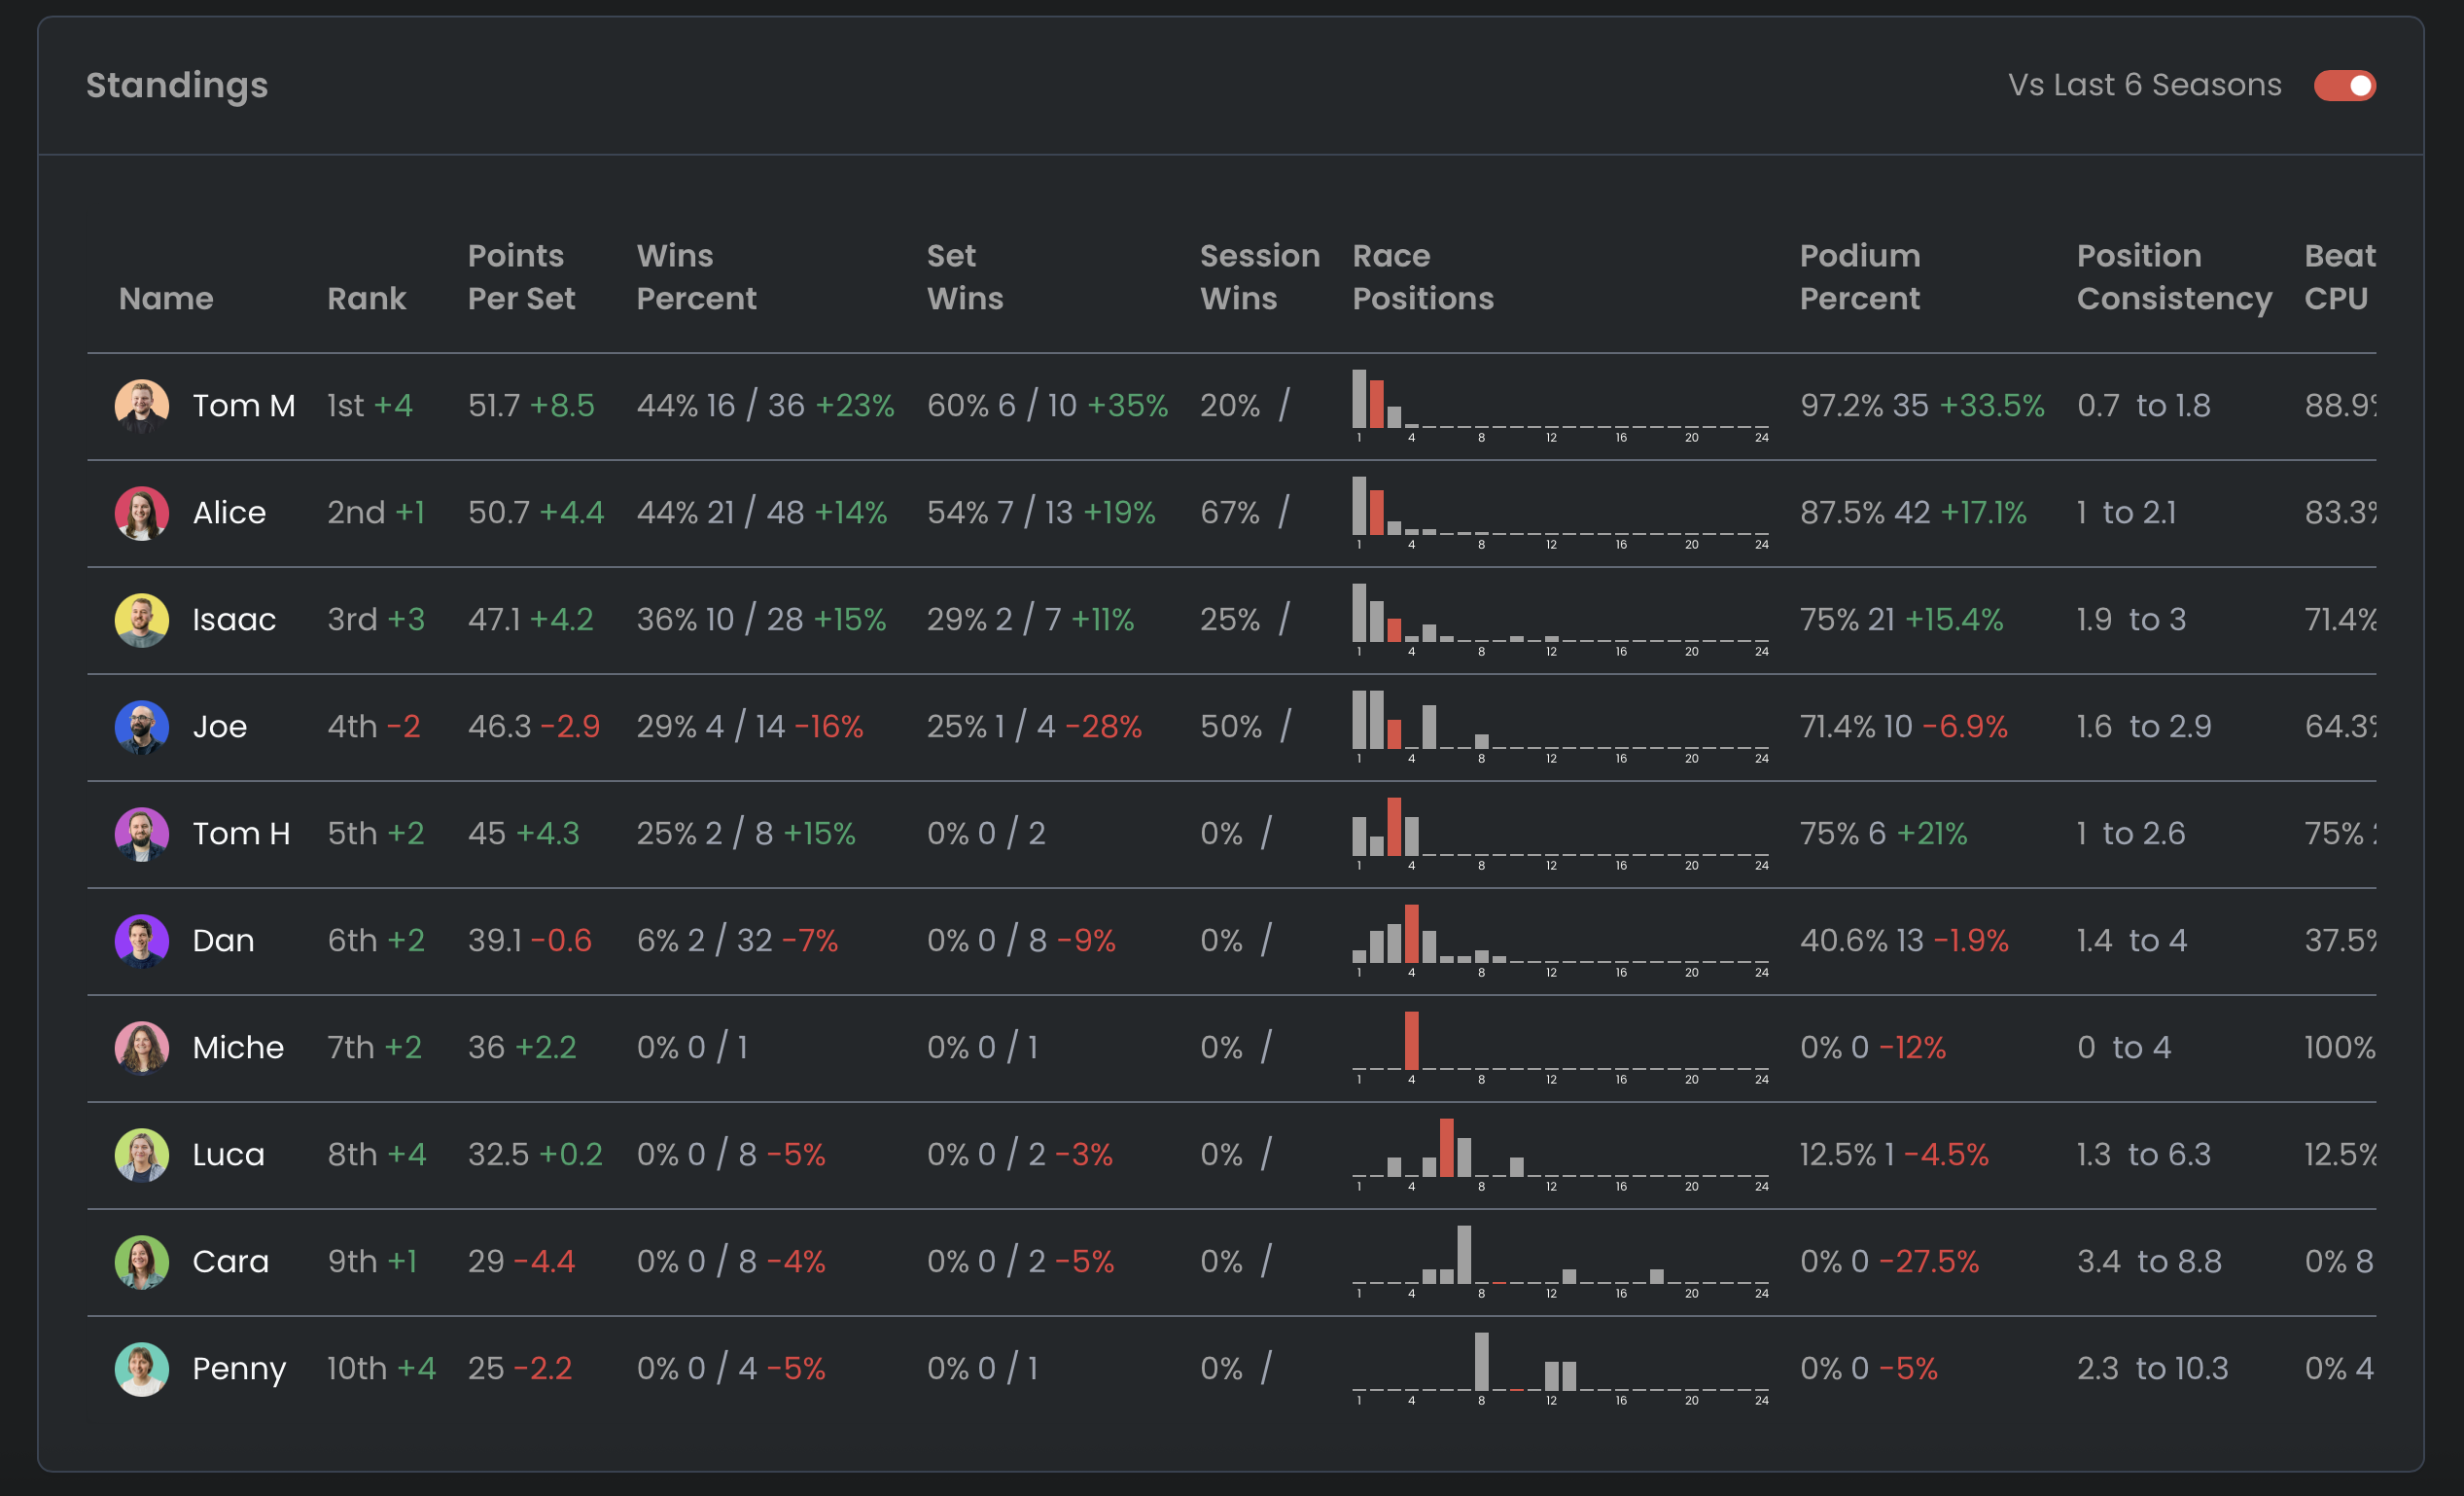Click Penny's teal avatar picture

click(x=141, y=1369)
